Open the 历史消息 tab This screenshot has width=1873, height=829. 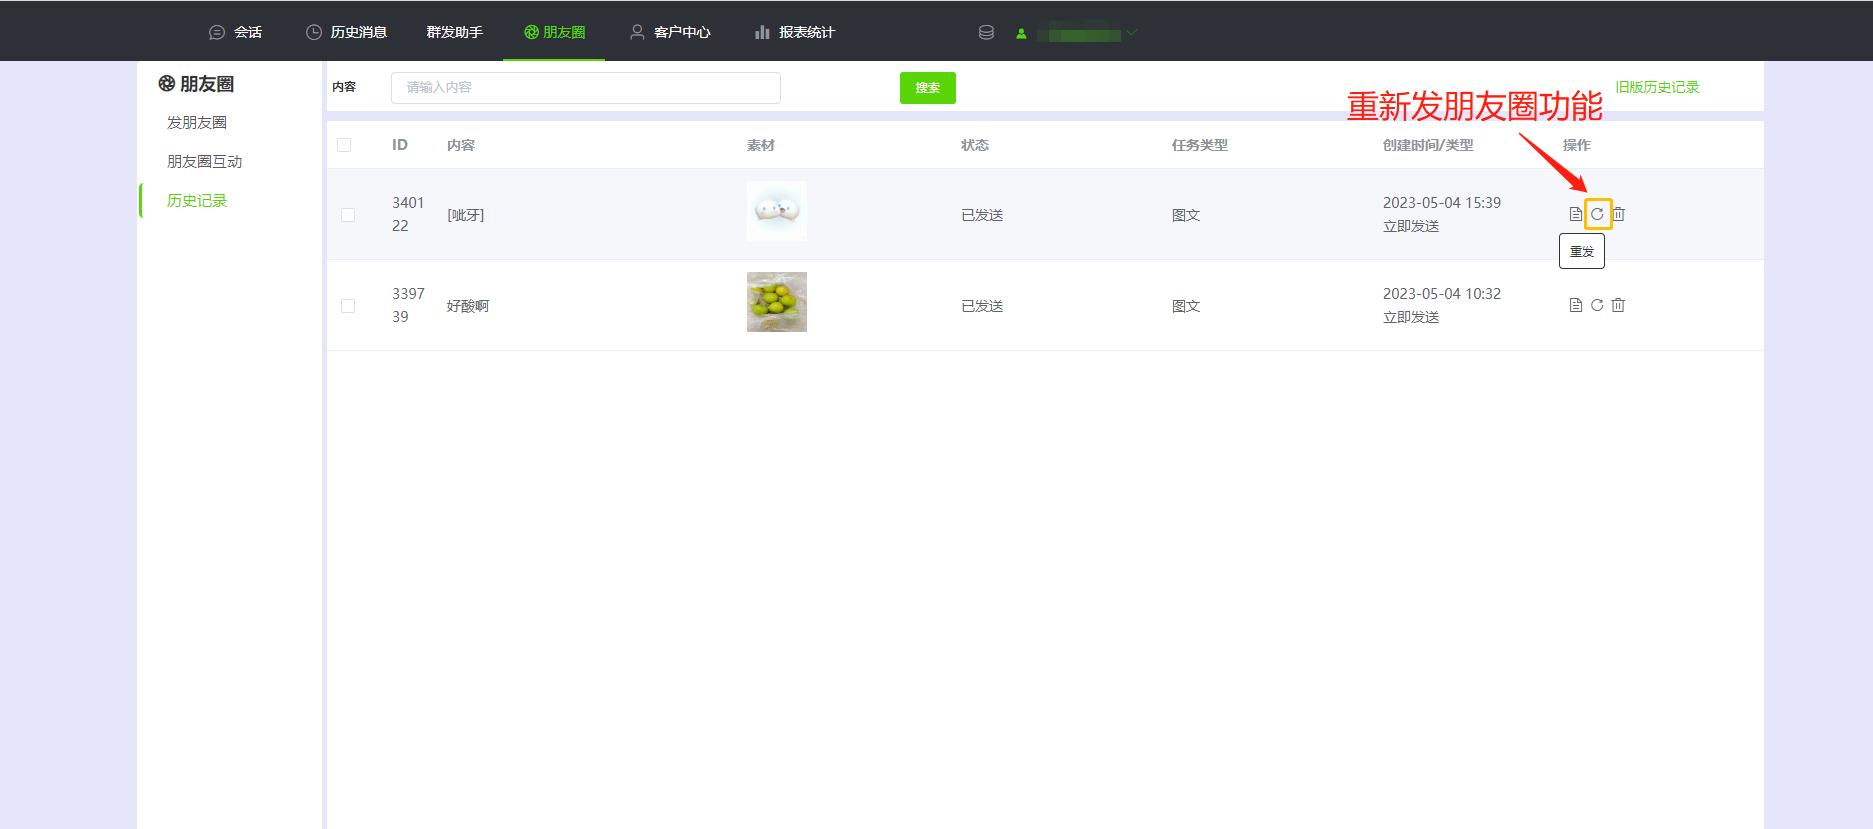click(346, 32)
